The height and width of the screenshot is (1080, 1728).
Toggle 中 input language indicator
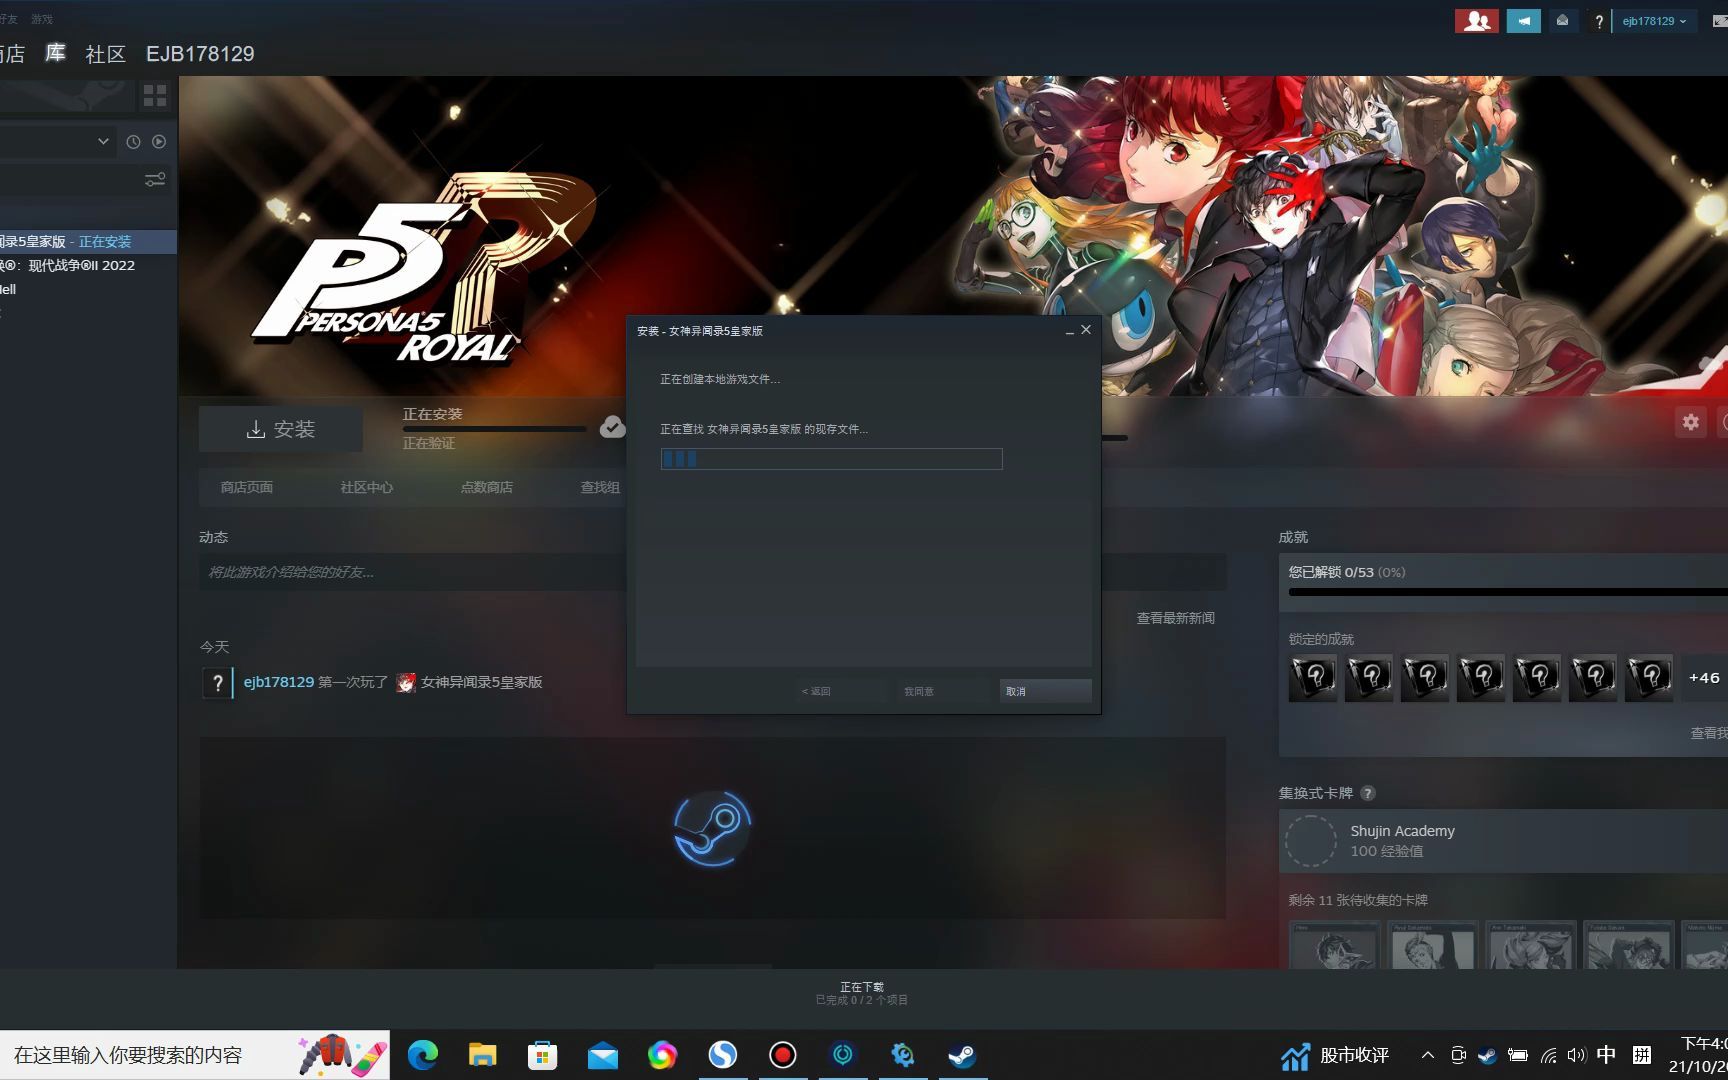[1606, 1055]
